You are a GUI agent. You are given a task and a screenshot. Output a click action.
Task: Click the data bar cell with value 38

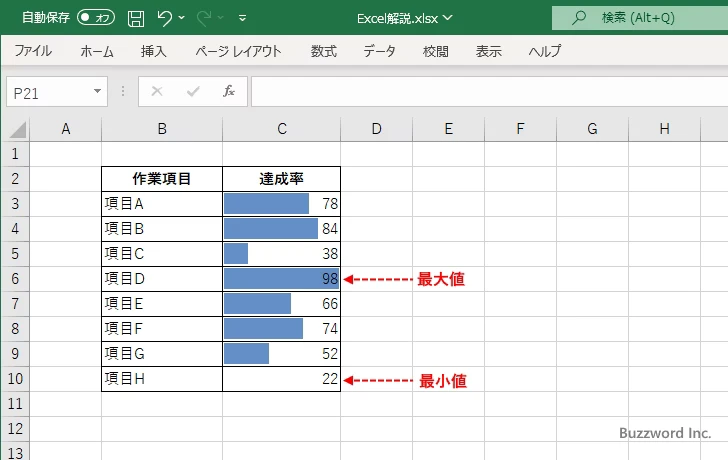pos(282,254)
